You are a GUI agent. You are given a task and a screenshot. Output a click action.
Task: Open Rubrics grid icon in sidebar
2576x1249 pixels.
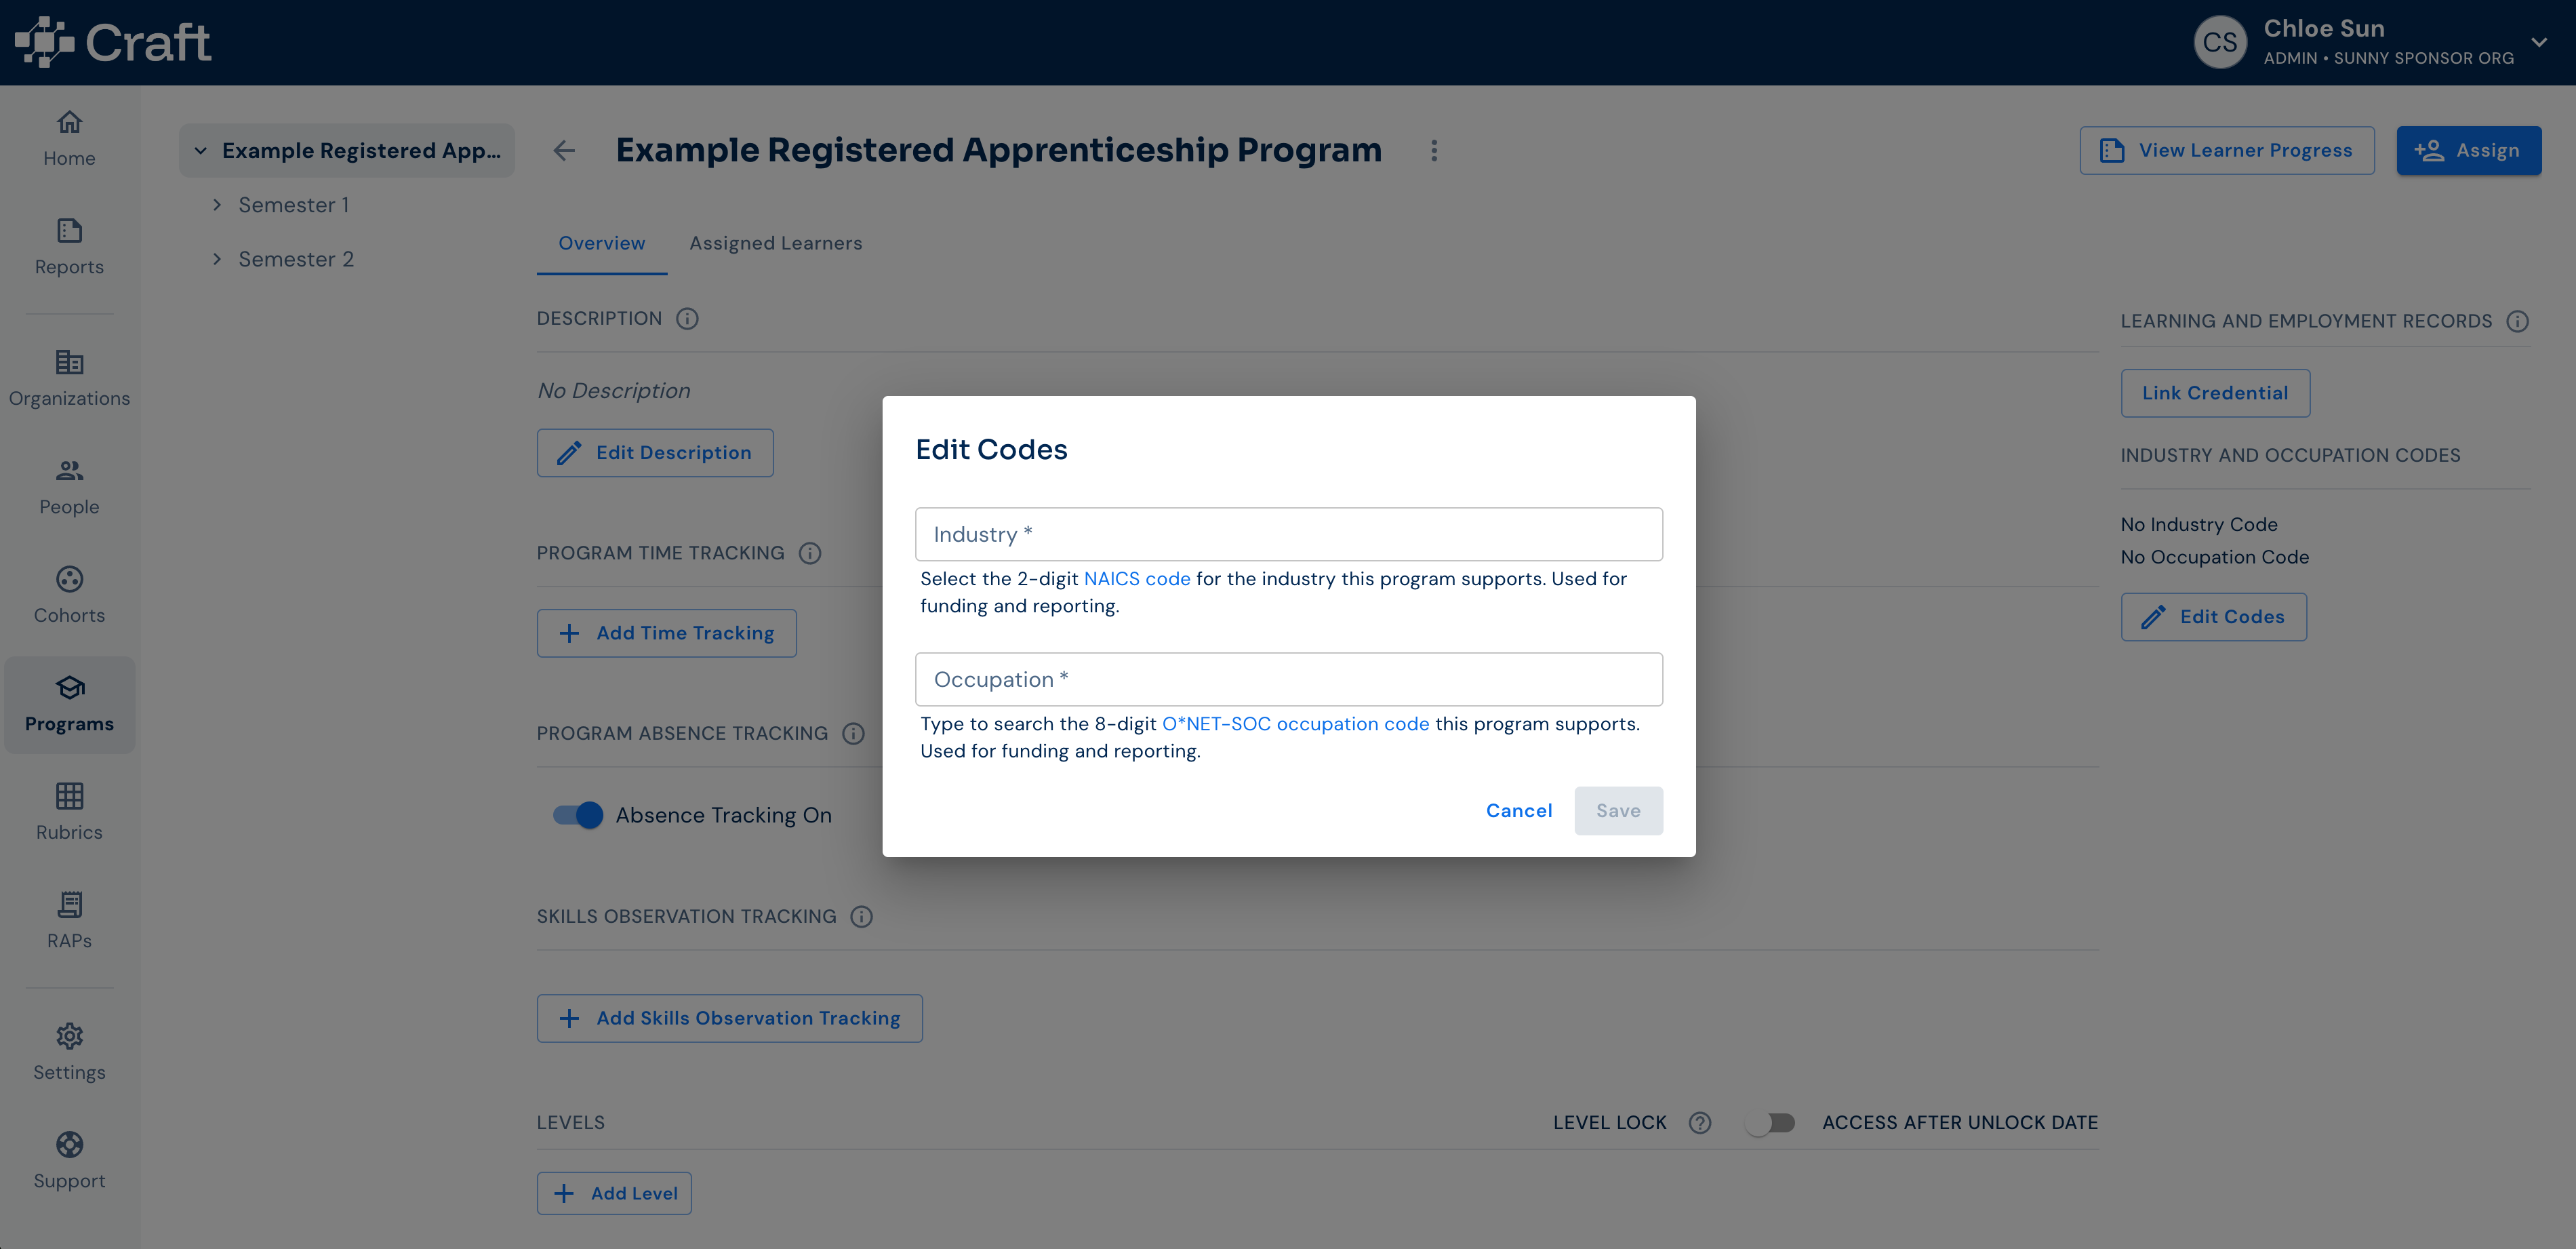pos(69,796)
